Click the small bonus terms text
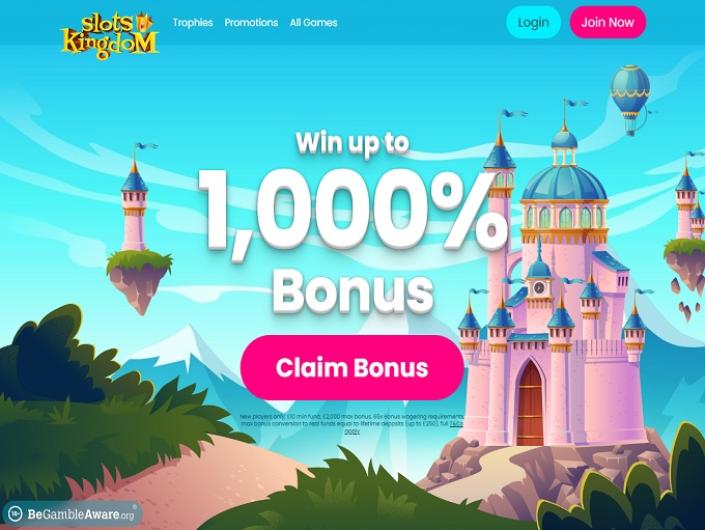 [352, 423]
